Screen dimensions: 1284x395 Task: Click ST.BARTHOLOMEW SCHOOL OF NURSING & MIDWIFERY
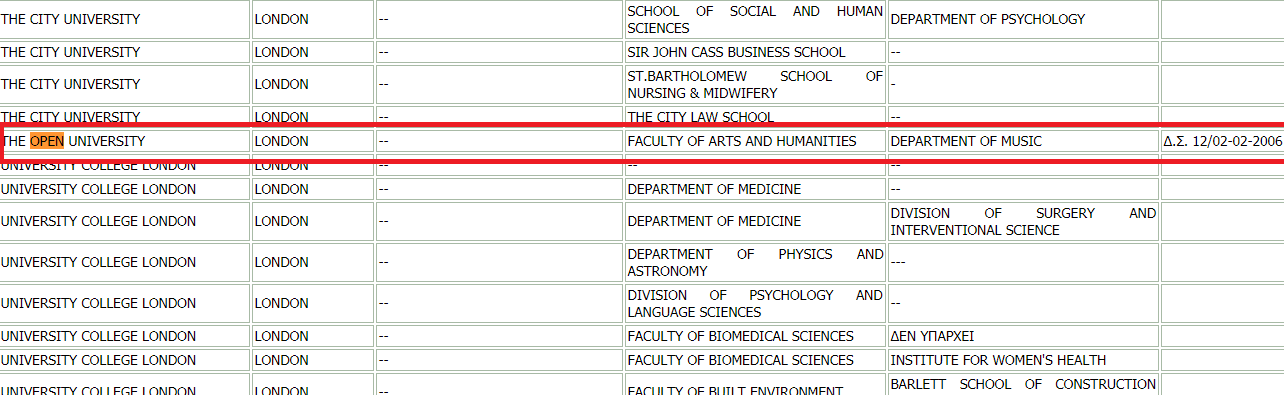pos(755,84)
